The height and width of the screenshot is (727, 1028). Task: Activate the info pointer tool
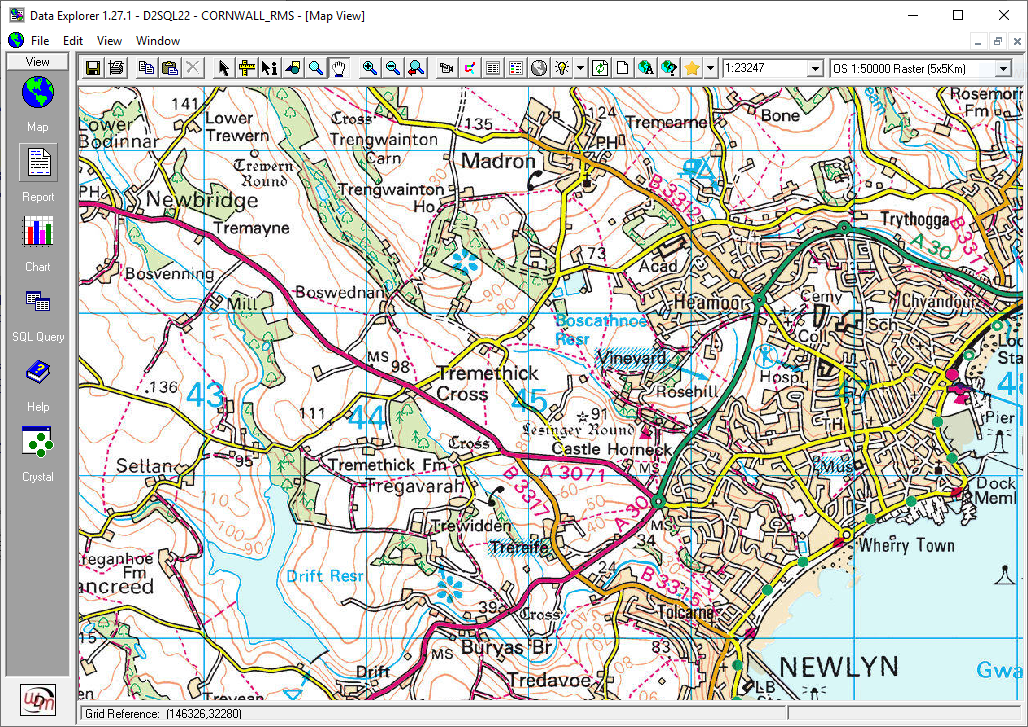click(x=269, y=68)
